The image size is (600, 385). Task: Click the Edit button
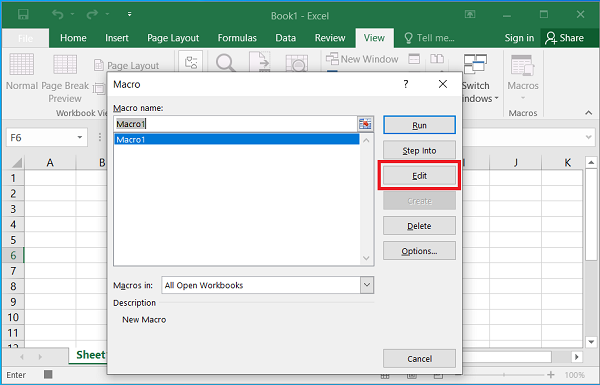pos(419,176)
